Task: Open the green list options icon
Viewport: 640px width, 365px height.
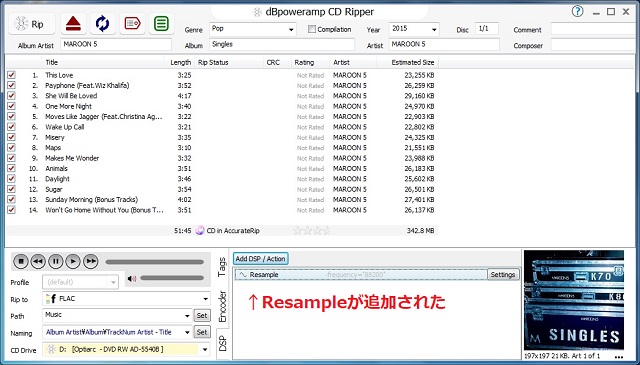Action: click(x=162, y=24)
